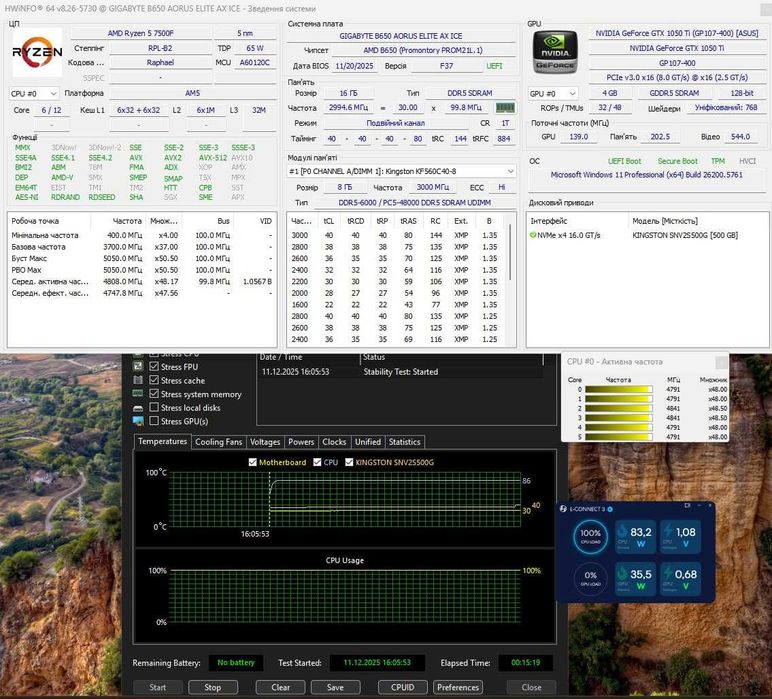772x699 pixels.
Task: Click the Save button
Action: pyautogui.click(x=335, y=687)
